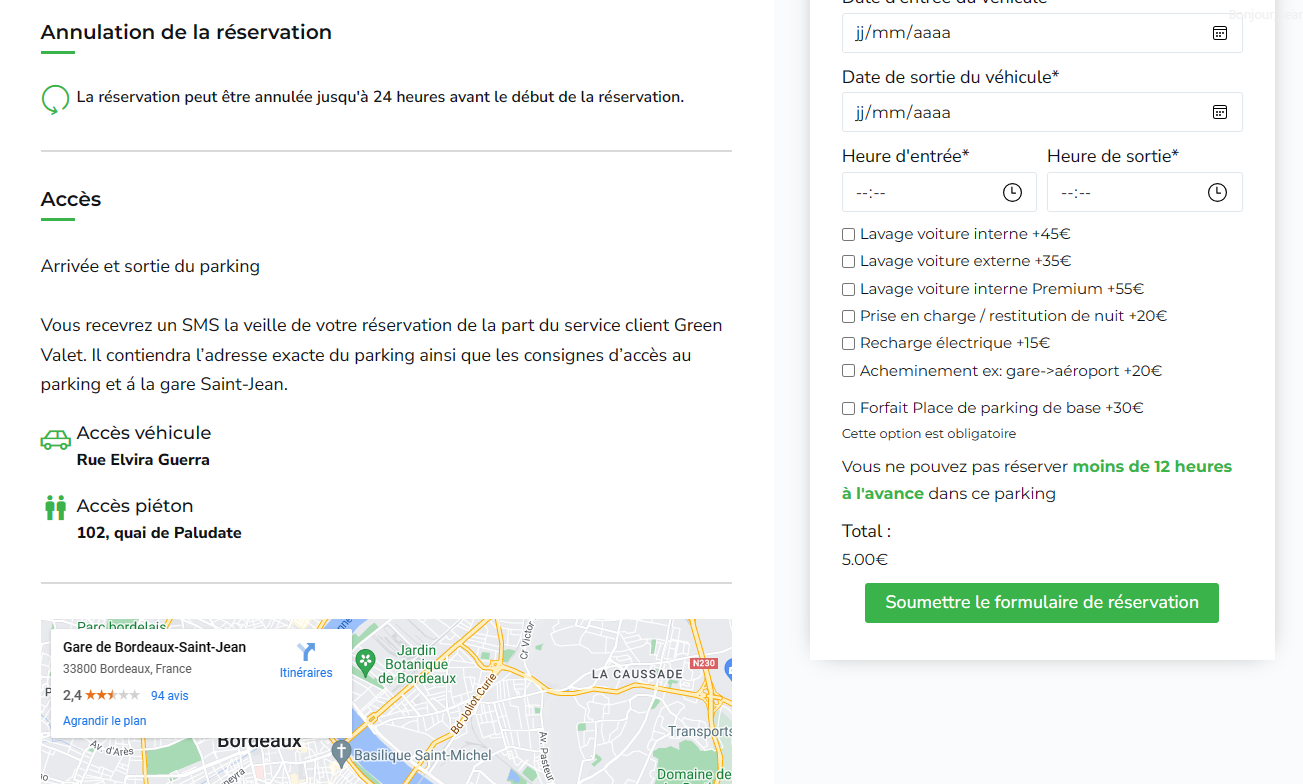Click the green car Accès véhicule icon

[x=55, y=440]
